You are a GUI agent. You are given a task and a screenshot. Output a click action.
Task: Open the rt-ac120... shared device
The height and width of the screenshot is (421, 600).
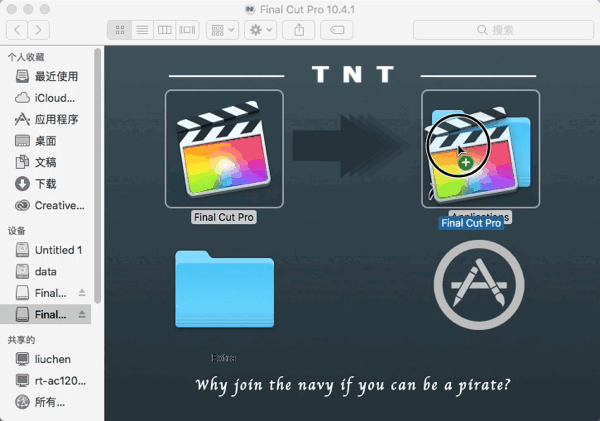point(47,380)
